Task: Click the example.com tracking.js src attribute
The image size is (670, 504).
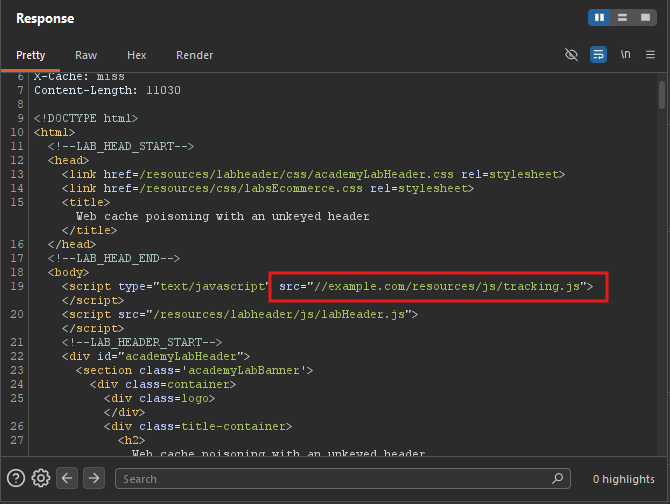Action: tap(436, 286)
